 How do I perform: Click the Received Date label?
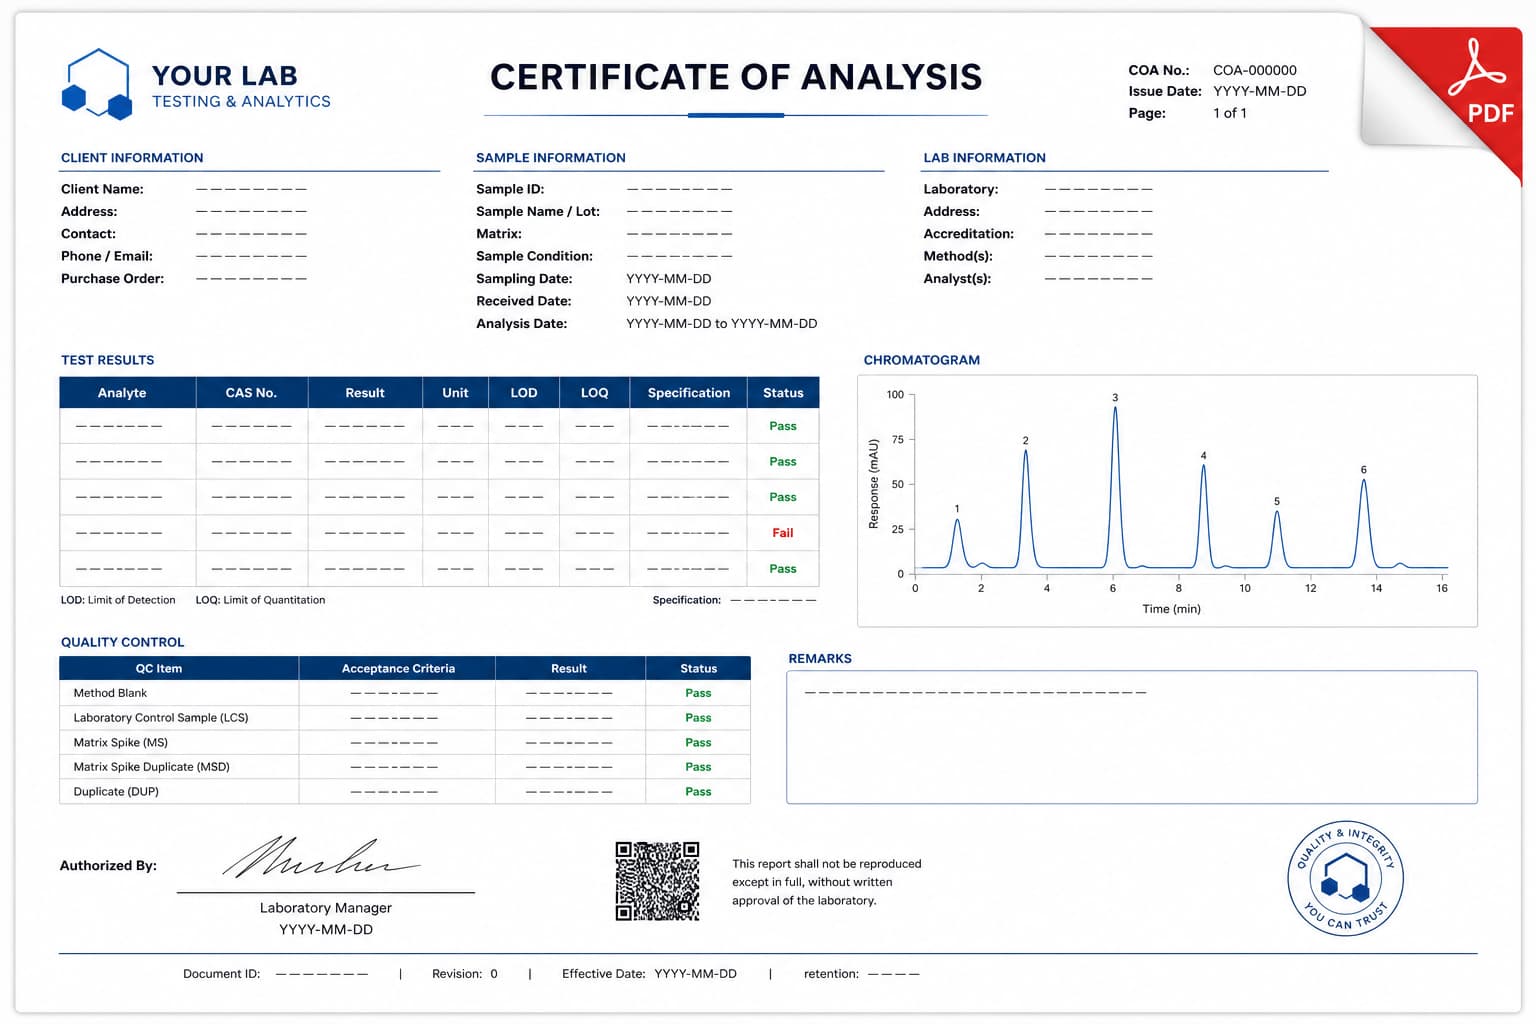pos(524,301)
